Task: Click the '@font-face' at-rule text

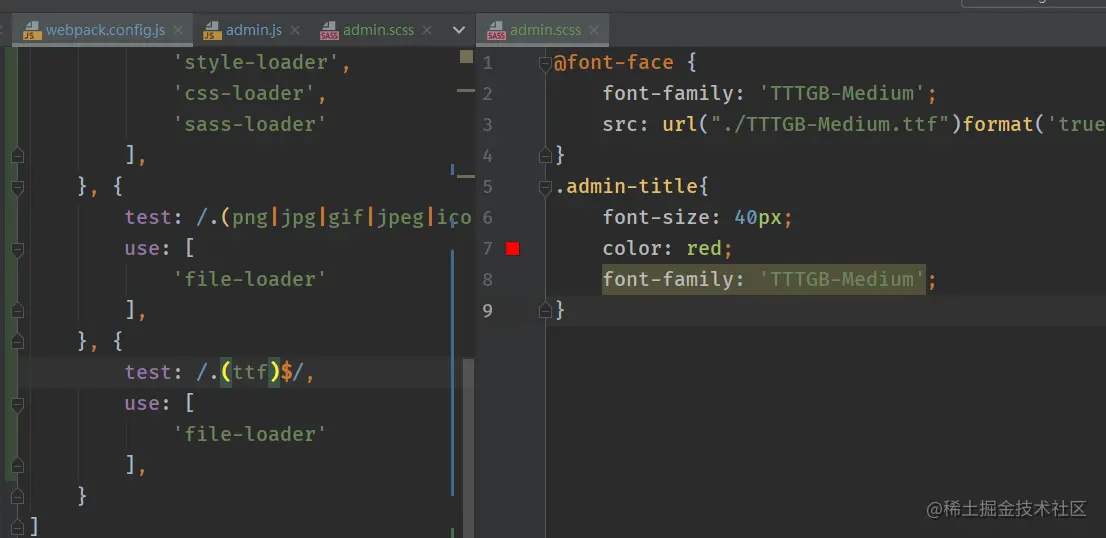Action: click(x=614, y=63)
